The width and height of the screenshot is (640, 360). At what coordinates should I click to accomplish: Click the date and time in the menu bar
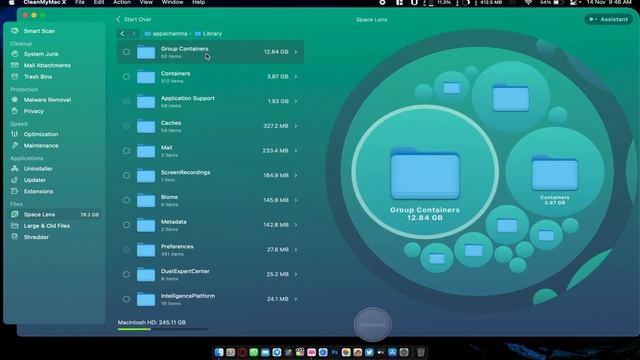click(609, 2)
